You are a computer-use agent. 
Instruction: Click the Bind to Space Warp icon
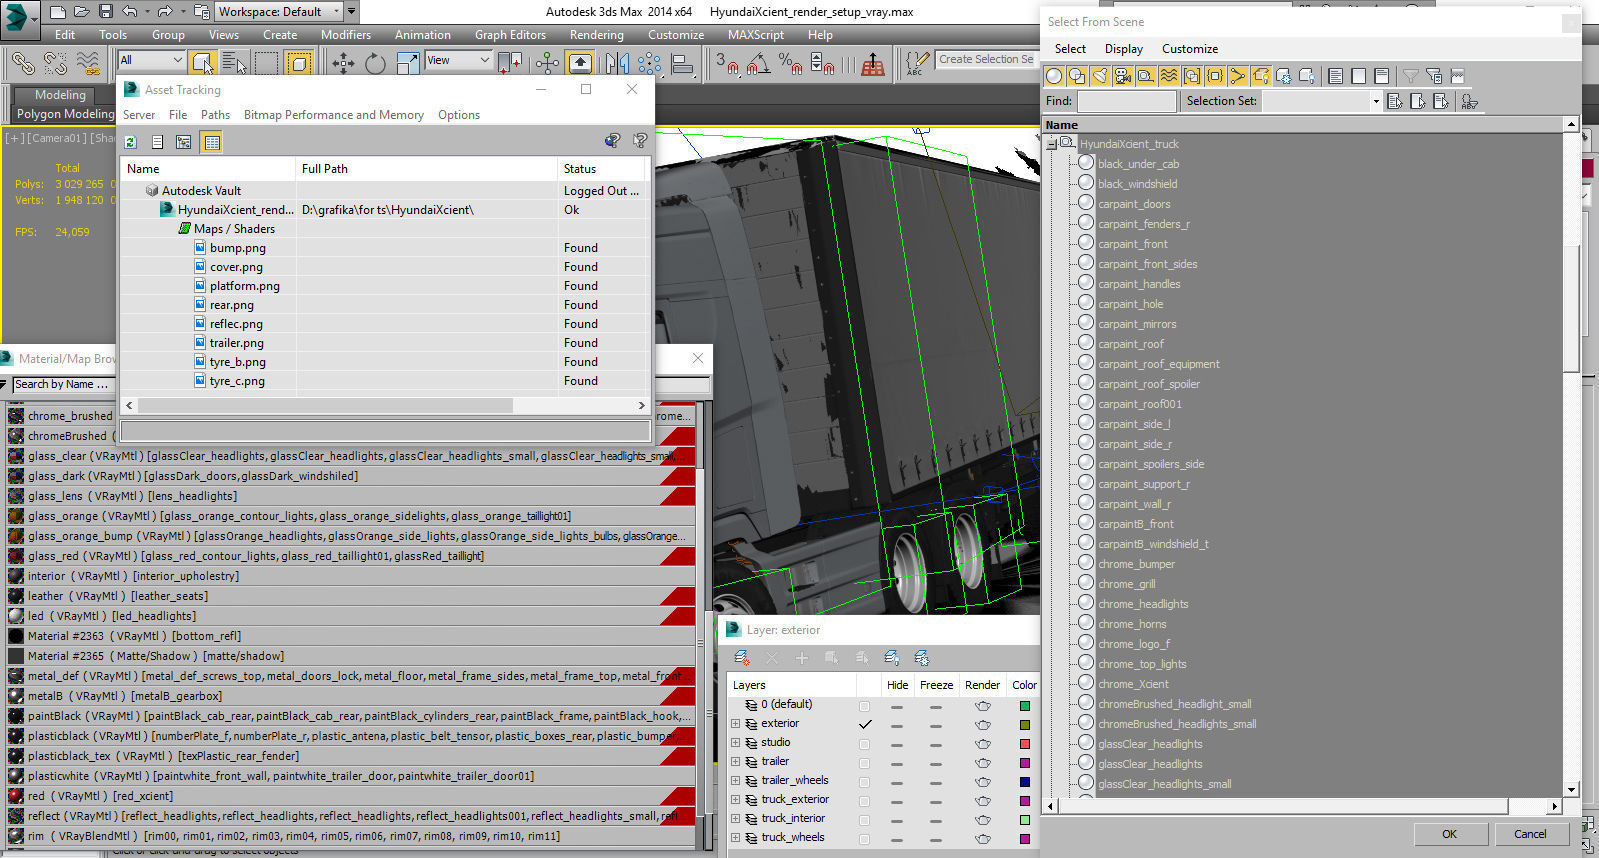pos(88,63)
